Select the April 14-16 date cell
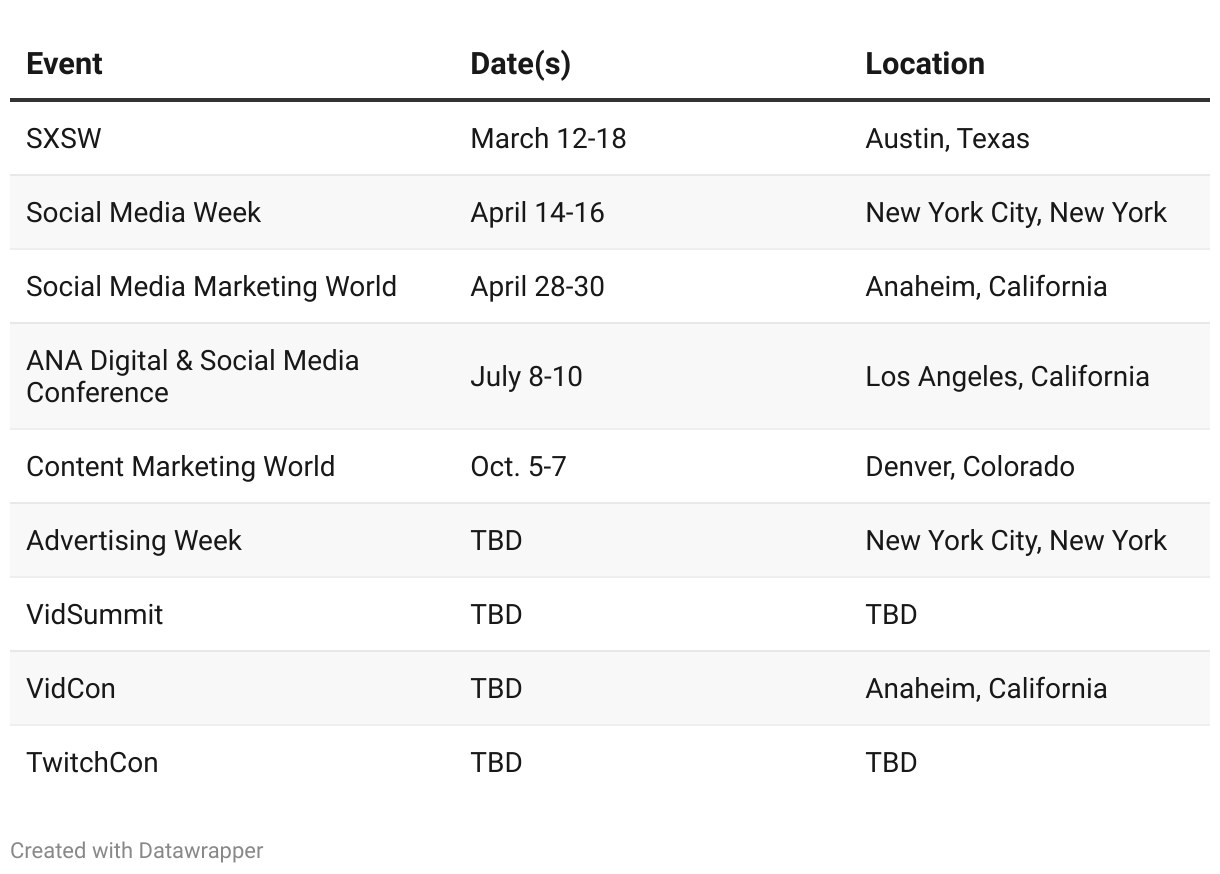Image resolution: width=1220 pixels, height=874 pixels. pos(537,212)
